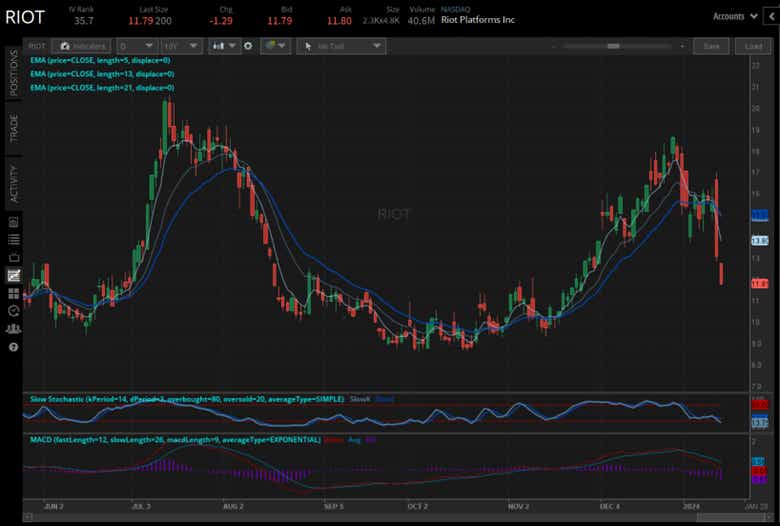Click the chart settings gear icon
Image resolution: width=780 pixels, height=526 pixels.
[x=248, y=46]
